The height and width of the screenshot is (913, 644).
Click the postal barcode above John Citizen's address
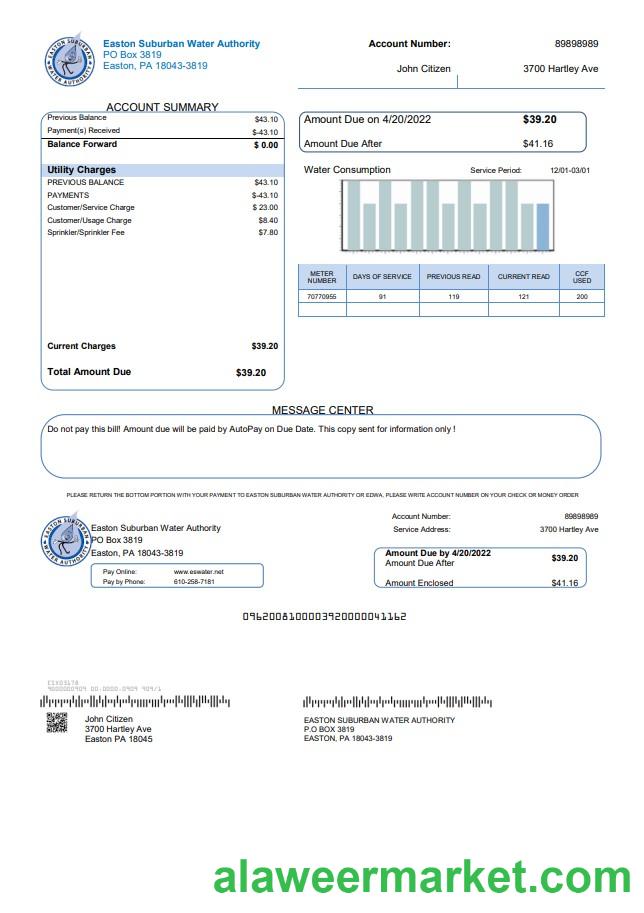(135, 702)
